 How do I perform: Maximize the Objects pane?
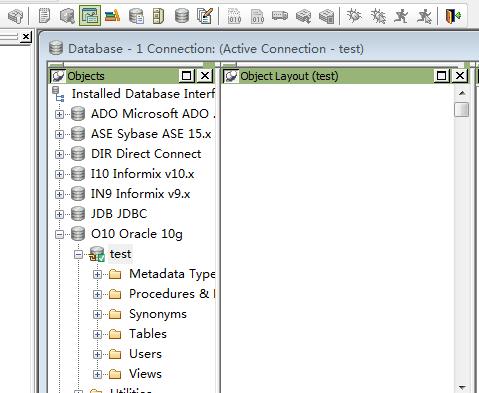pyautogui.click(x=187, y=76)
